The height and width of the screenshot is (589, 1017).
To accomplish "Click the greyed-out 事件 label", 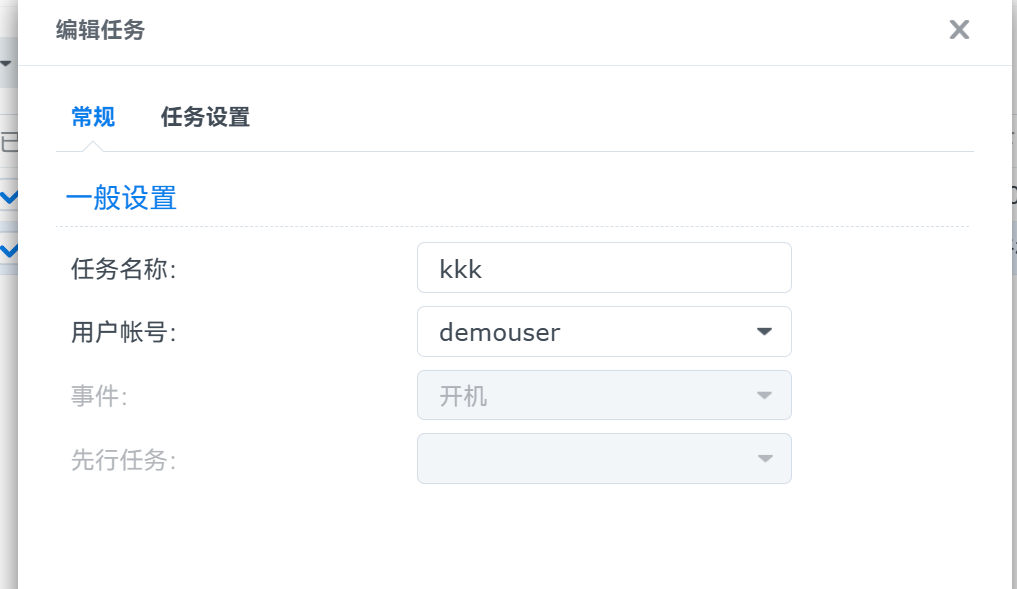I will (99, 397).
